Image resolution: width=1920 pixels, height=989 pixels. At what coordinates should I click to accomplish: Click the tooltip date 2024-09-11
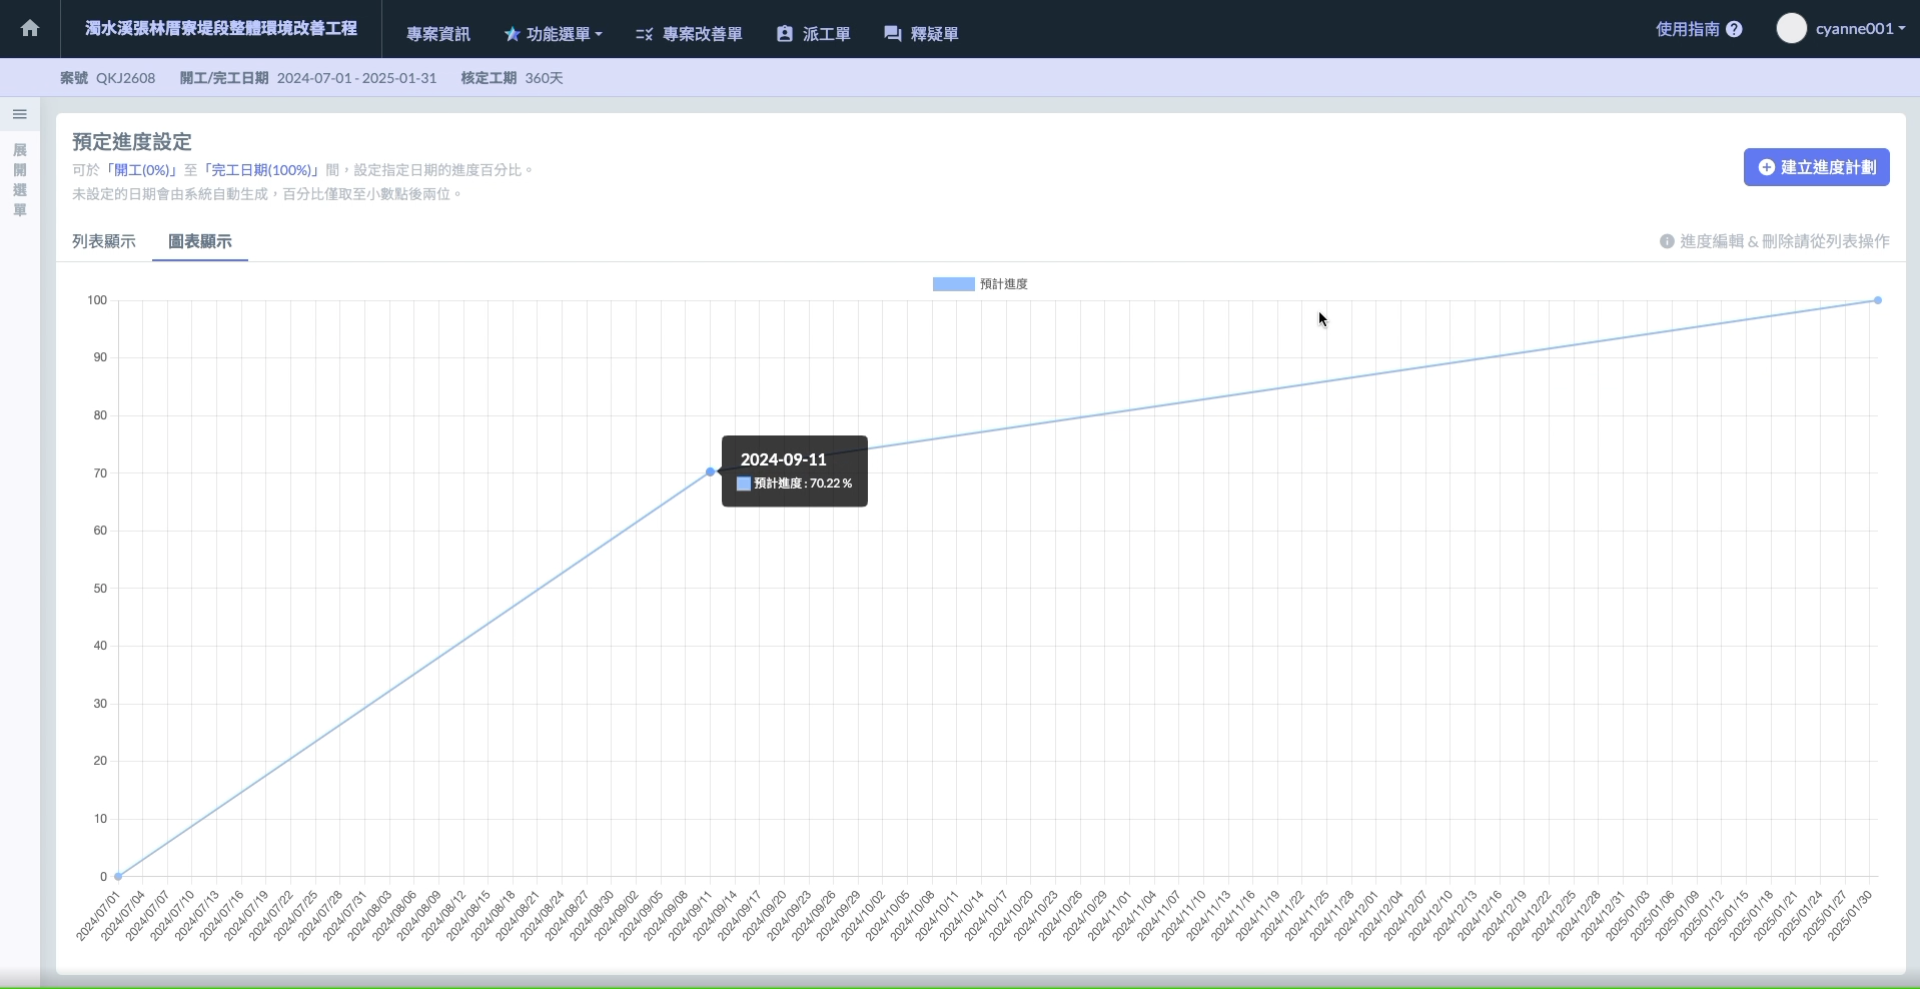click(x=784, y=459)
